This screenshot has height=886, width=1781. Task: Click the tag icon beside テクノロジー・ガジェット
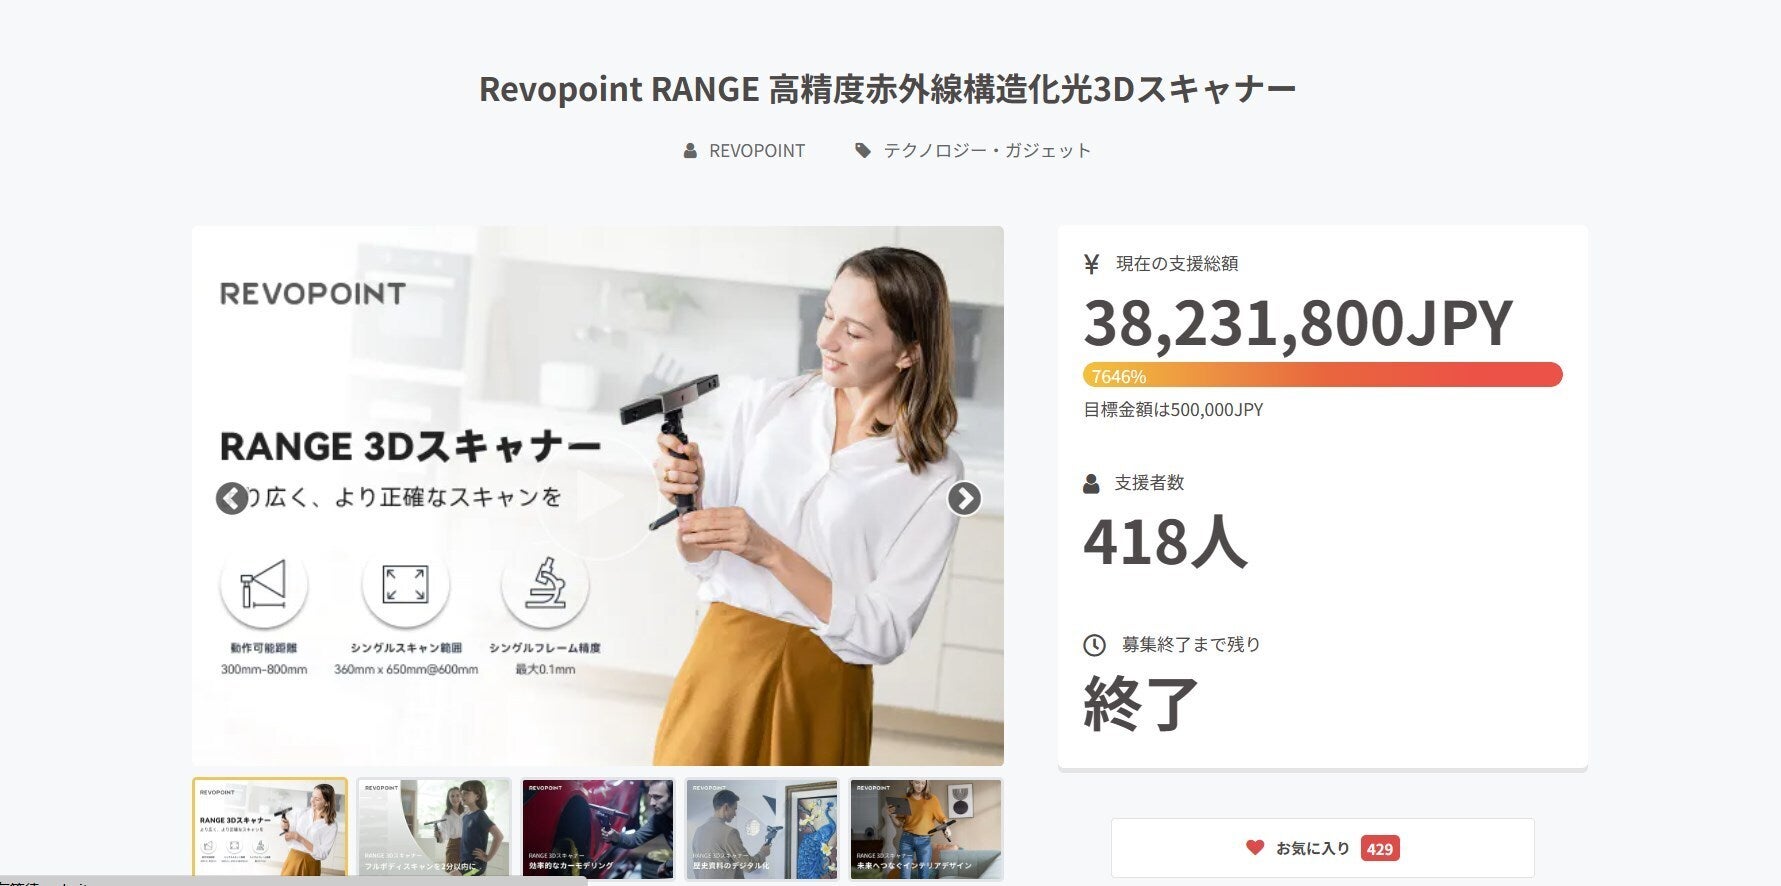pos(862,151)
